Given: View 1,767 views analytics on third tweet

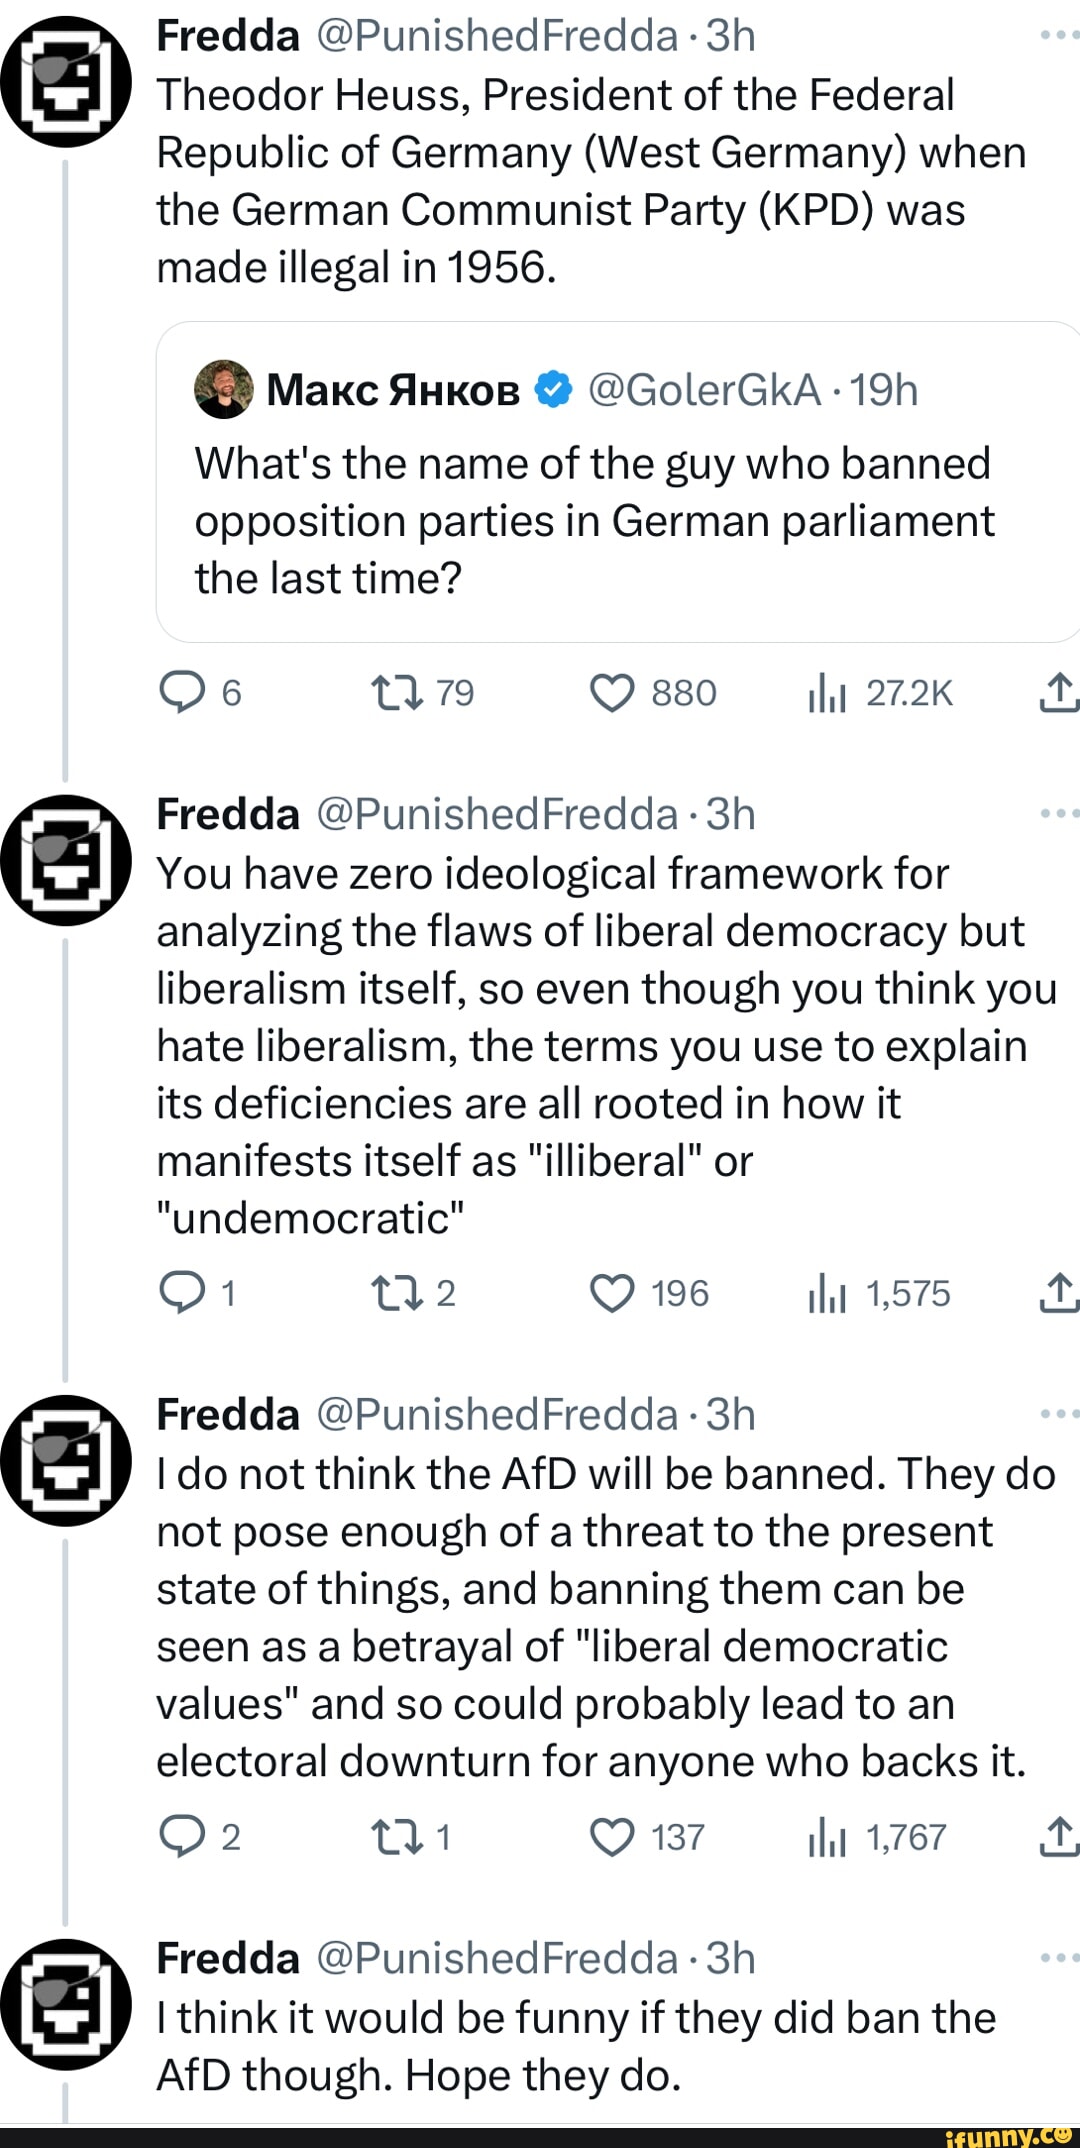Looking at the screenshot, I should point(826,1837).
